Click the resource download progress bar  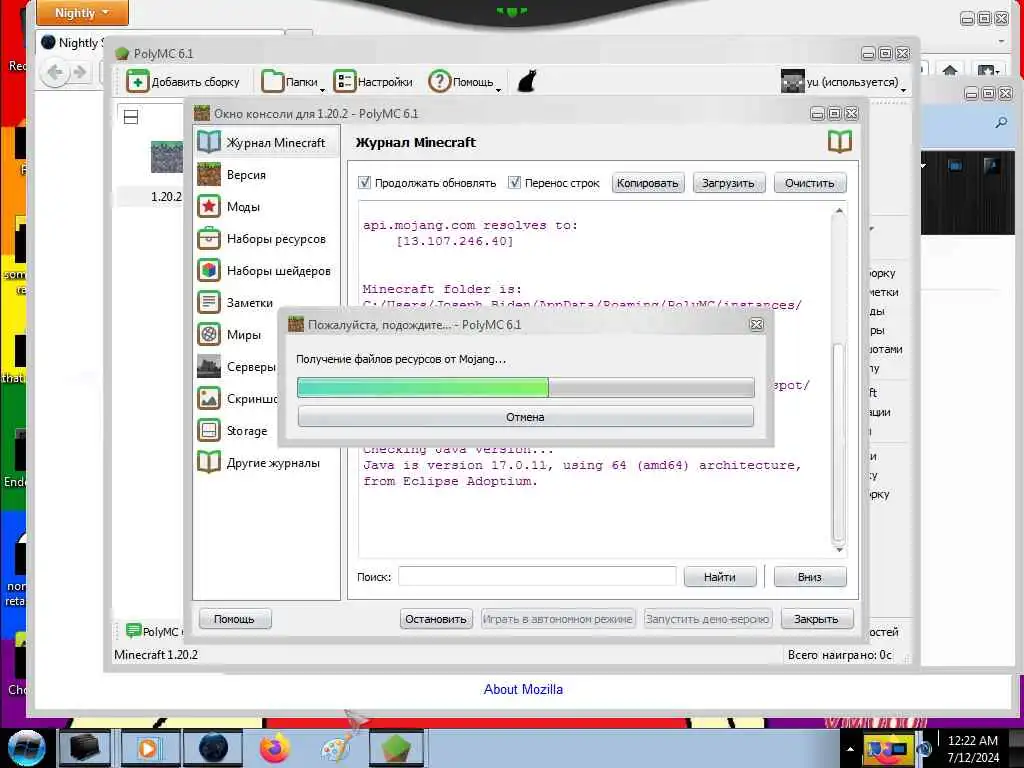tap(525, 387)
